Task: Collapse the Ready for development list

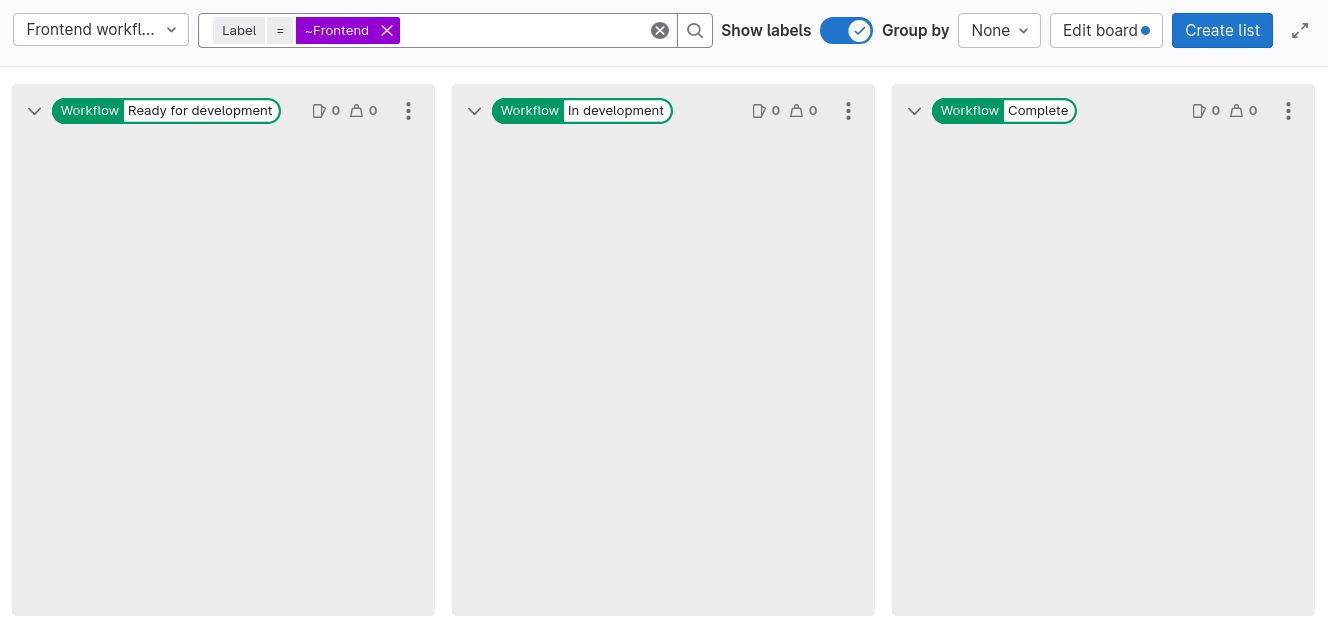Action: 34,110
